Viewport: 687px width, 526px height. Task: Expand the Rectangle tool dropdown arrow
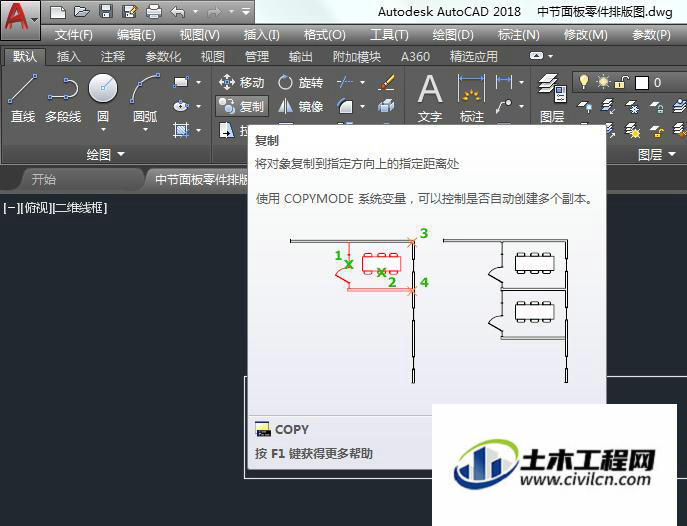(x=198, y=82)
